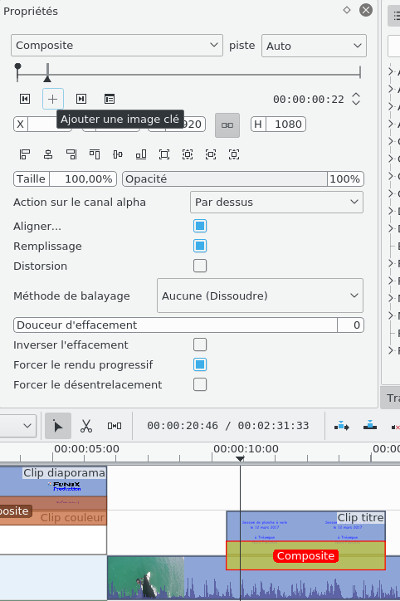Open the Composite transition type dropdown
400x601 pixels.
point(117,45)
